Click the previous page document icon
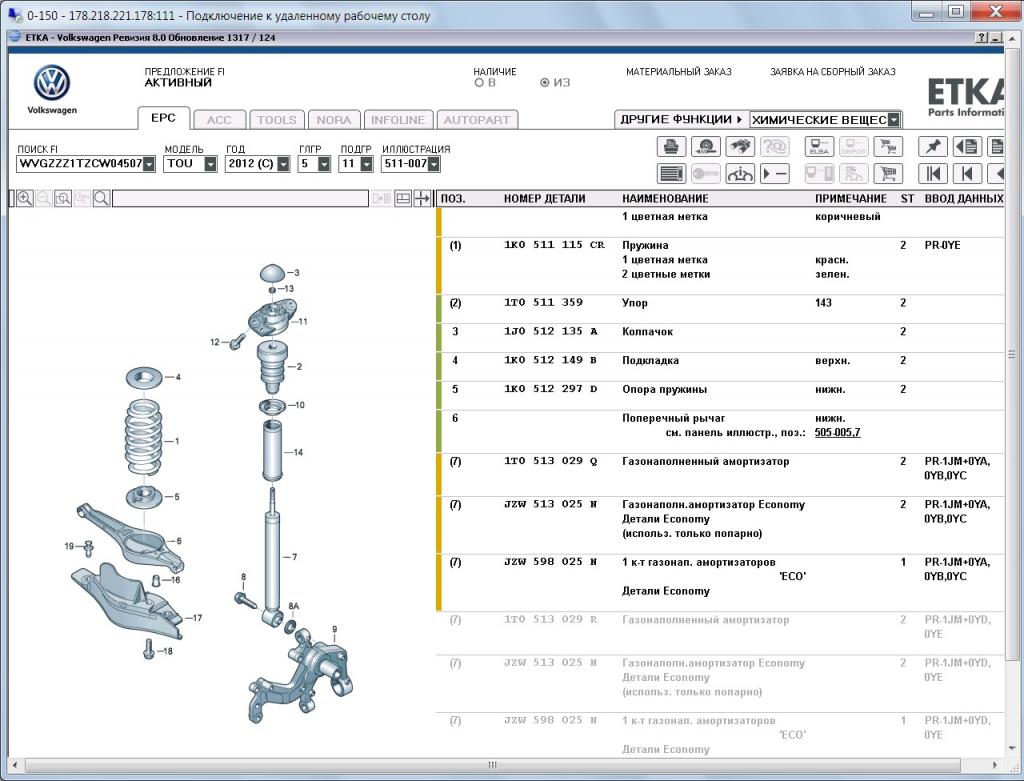The width and height of the screenshot is (1024, 781). tap(967, 146)
